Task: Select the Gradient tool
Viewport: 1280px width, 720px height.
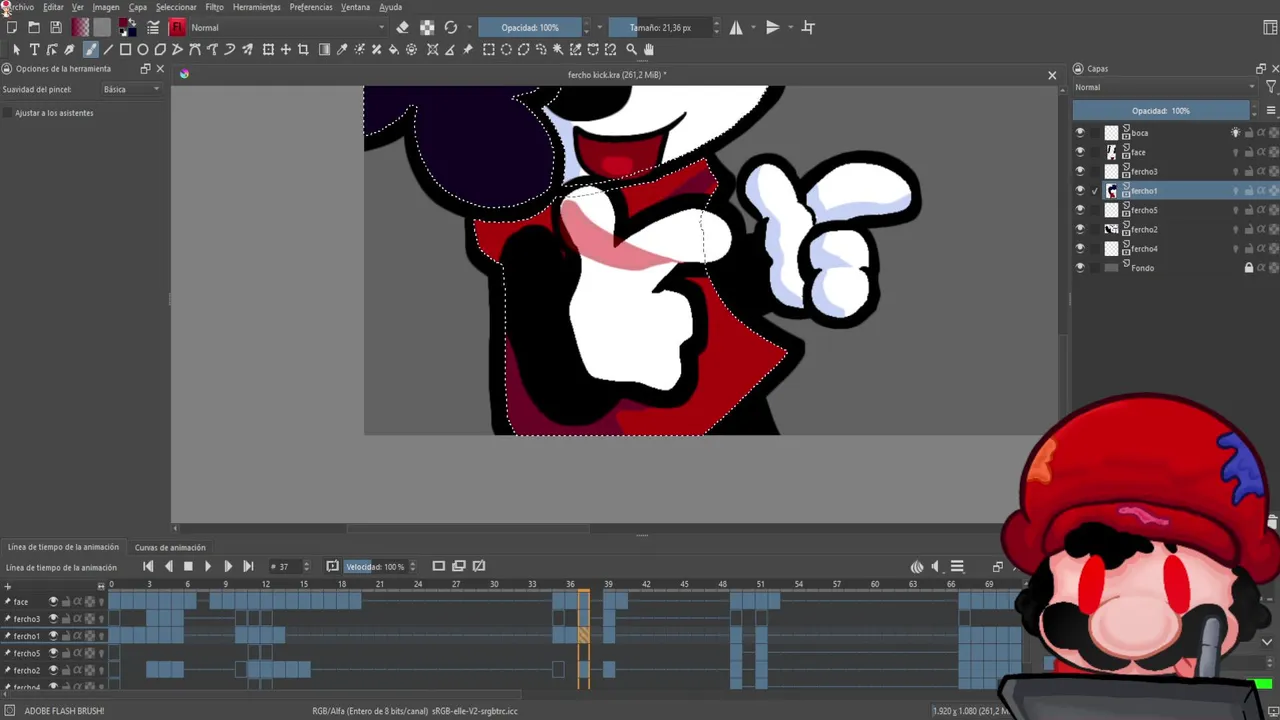Action: point(324,49)
